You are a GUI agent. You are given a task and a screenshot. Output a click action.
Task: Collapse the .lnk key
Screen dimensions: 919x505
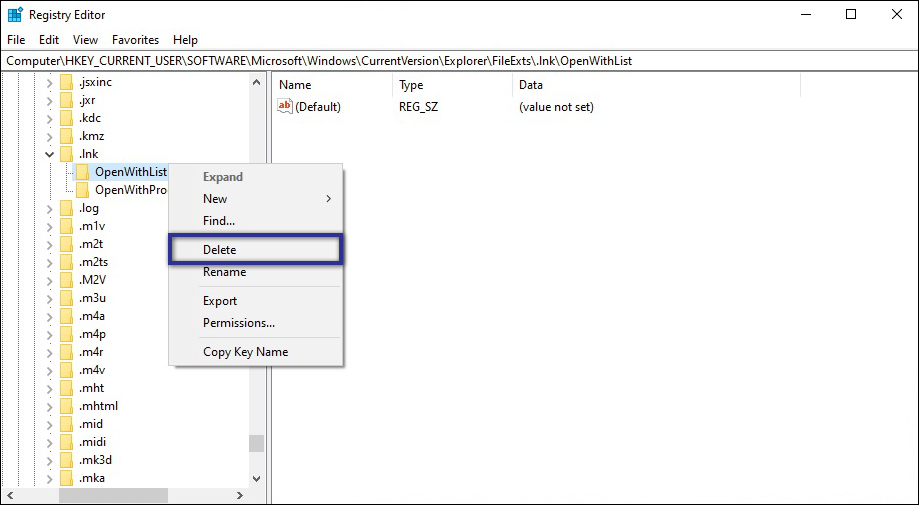click(x=50, y=154)
